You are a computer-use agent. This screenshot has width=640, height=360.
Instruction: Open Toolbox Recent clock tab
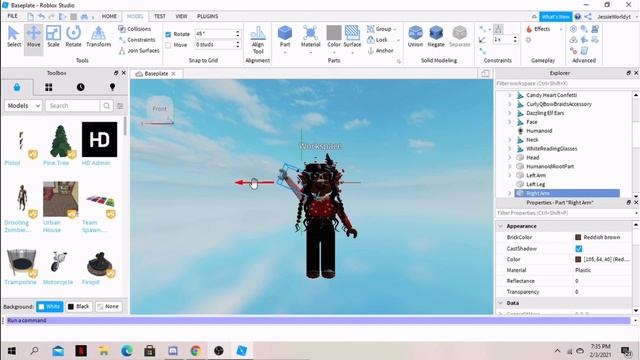click(x=80, y=87)
